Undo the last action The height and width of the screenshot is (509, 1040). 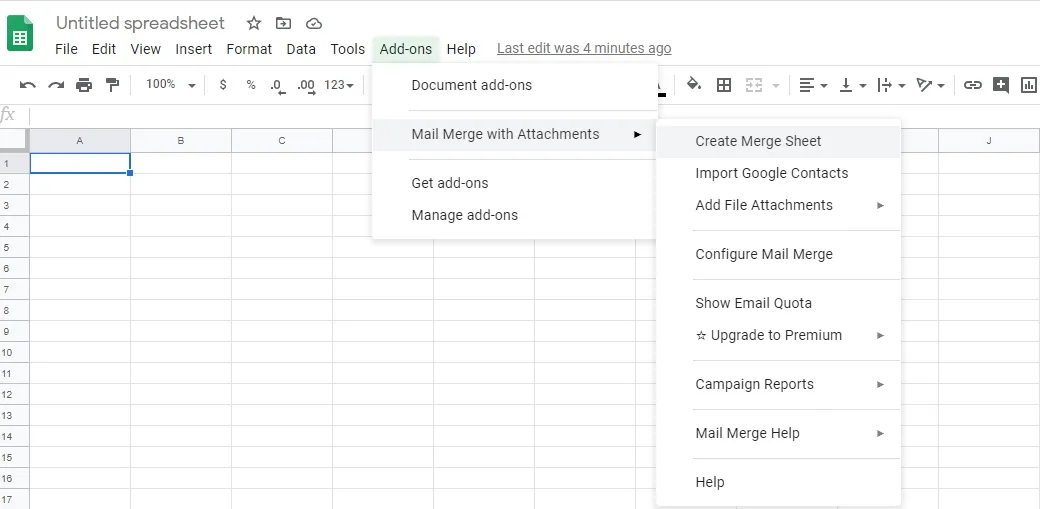click(x=27, y=85)
